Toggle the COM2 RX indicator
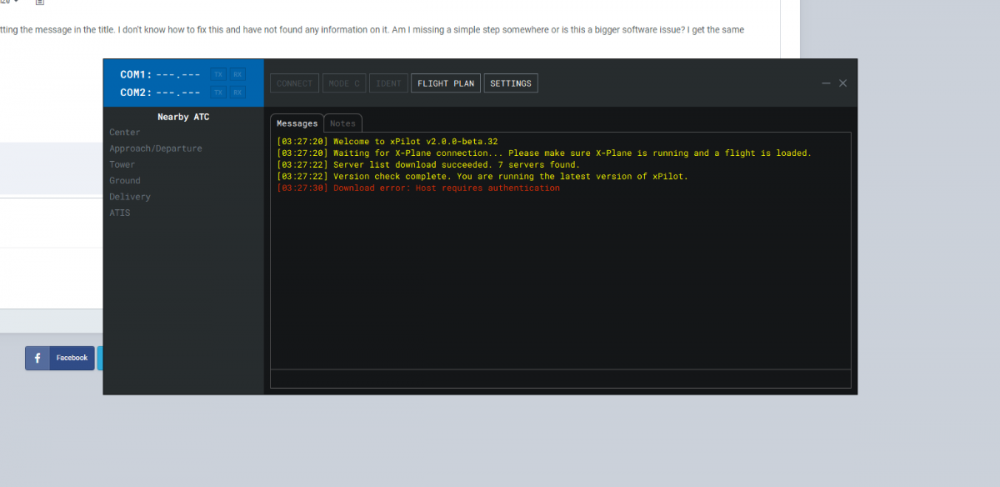Viewport: 1000px width, 487px height. point(237,92)
